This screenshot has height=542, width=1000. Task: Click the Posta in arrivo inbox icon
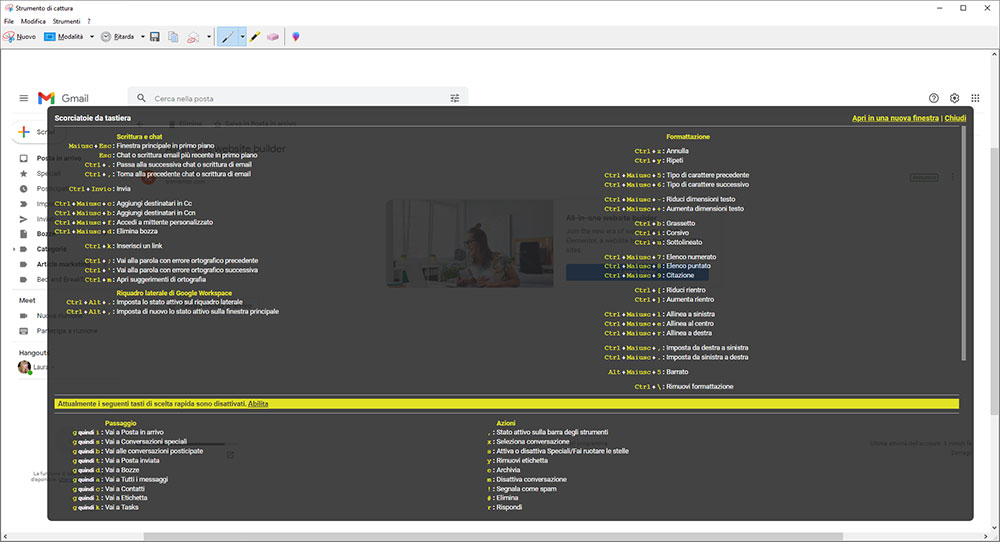click(x=24, y=158)
